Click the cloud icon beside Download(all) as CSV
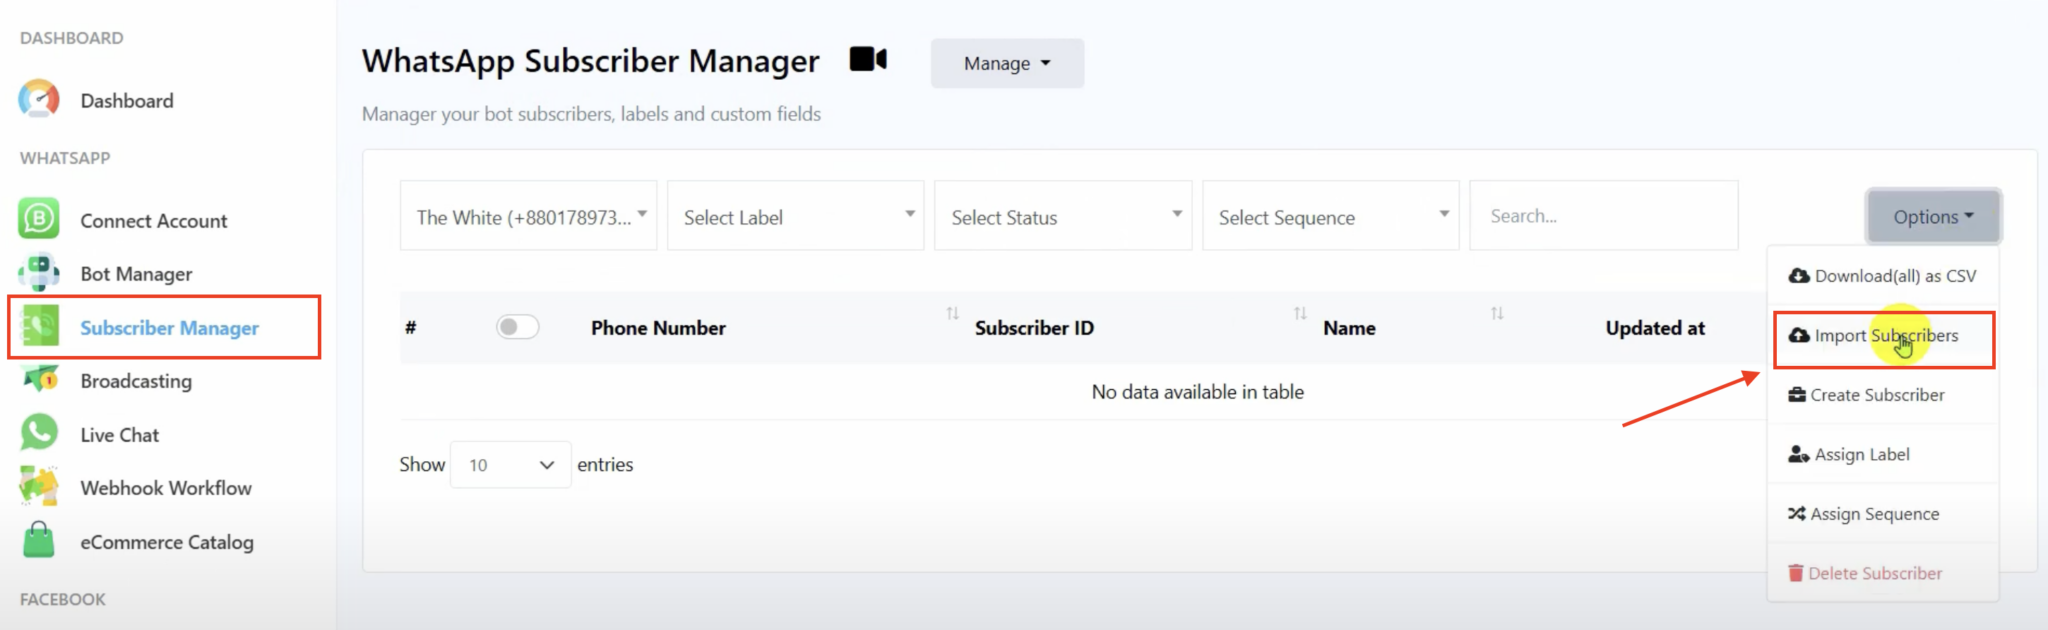 click(1798, 276)
